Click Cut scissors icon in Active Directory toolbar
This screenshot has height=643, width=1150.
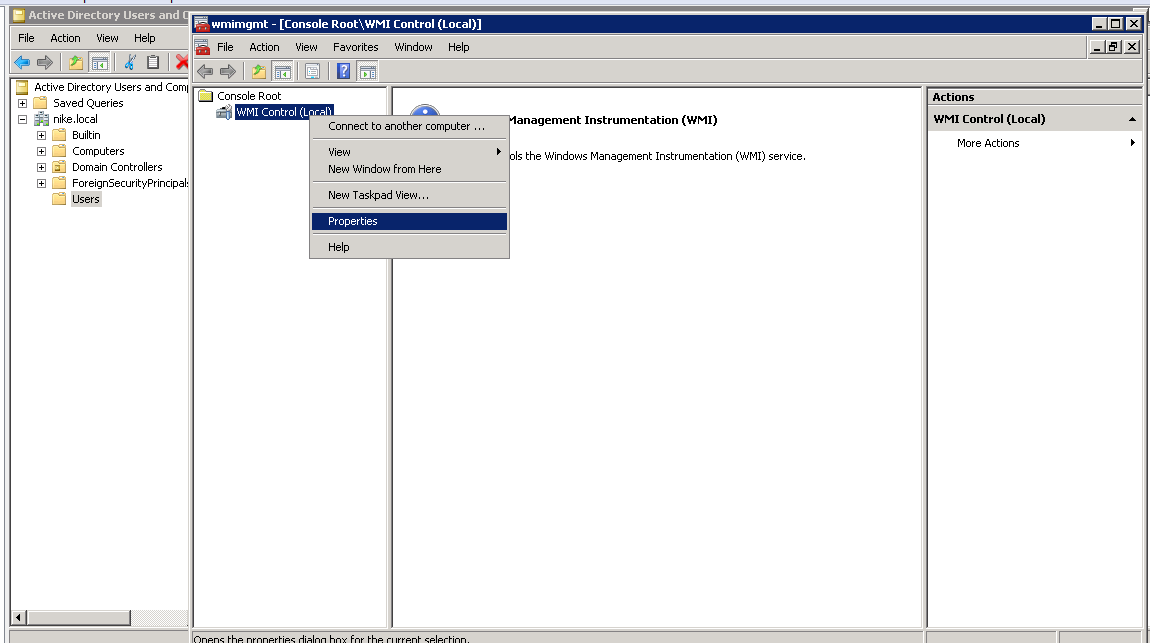[x=130, y=62]
